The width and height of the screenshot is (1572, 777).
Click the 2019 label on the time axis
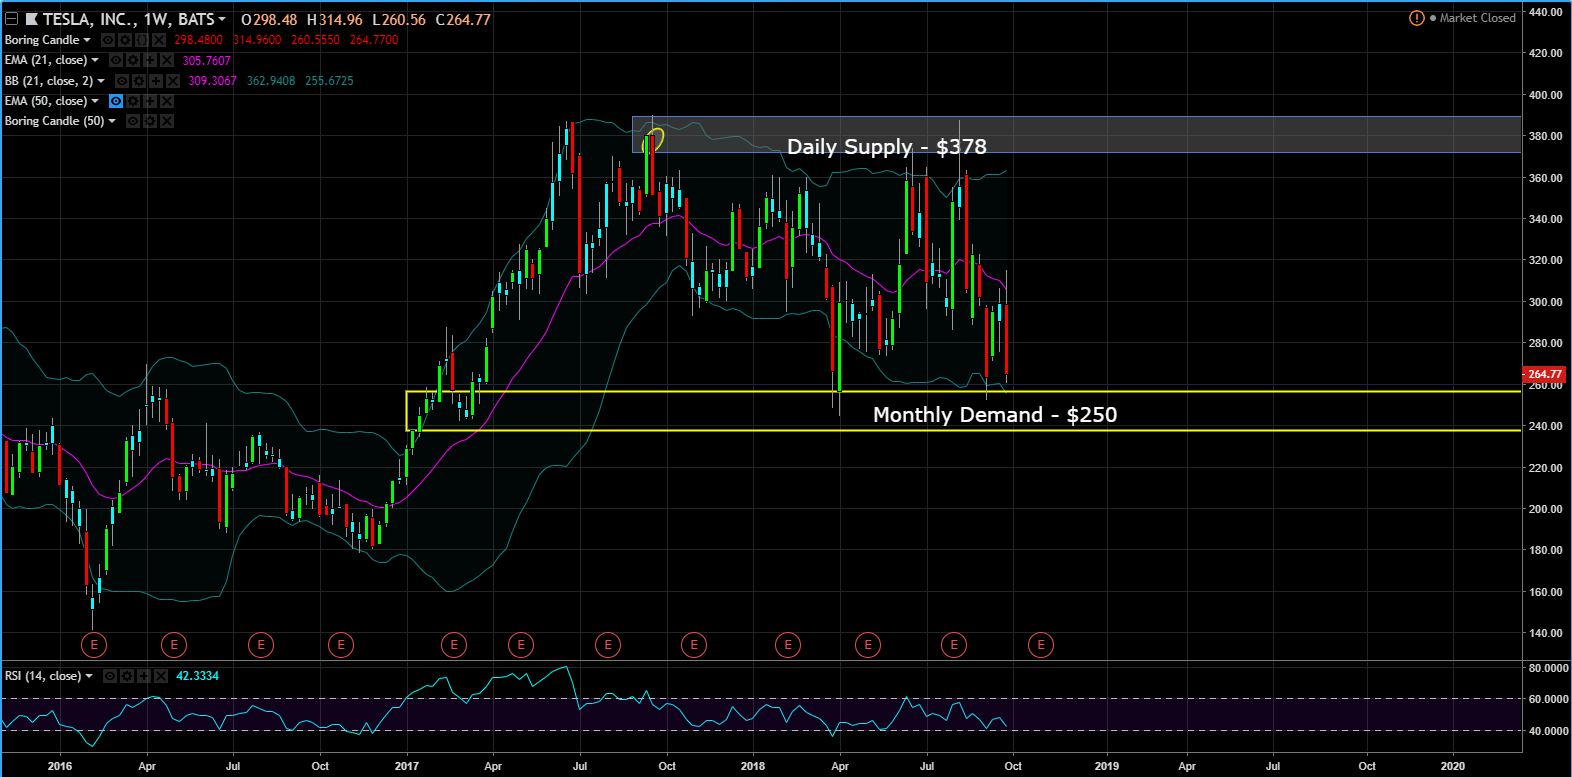click(x=1107, y=766)
